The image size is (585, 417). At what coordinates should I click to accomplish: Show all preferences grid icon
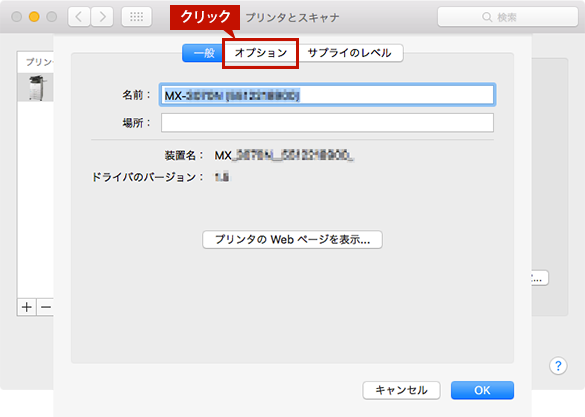click(137, 17)
